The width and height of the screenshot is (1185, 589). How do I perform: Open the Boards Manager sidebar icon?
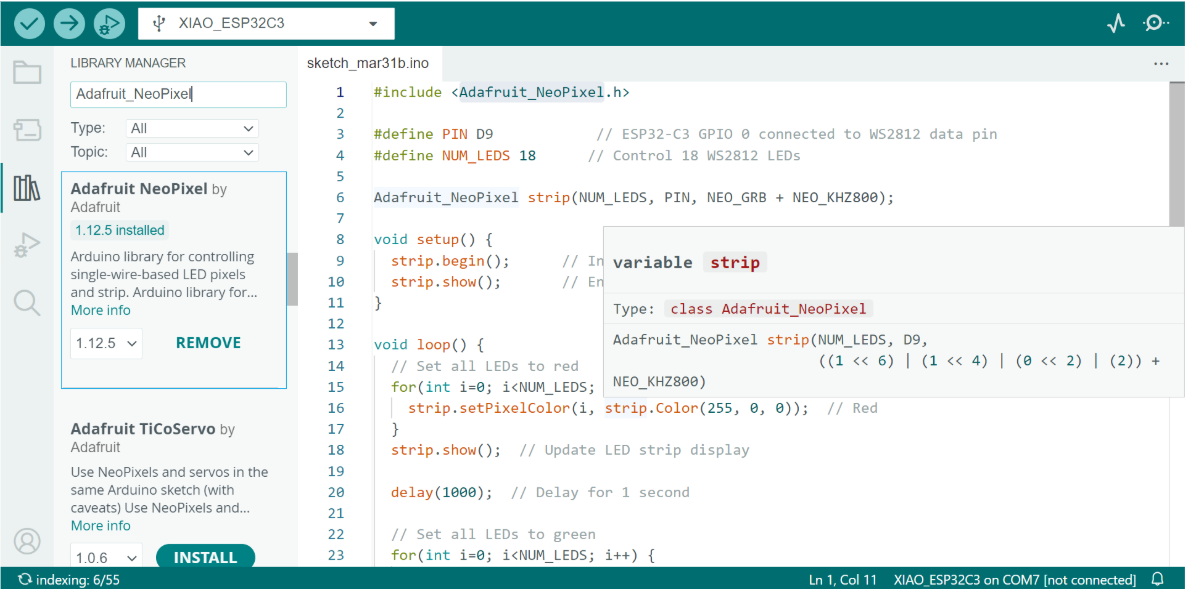point(27,129)
